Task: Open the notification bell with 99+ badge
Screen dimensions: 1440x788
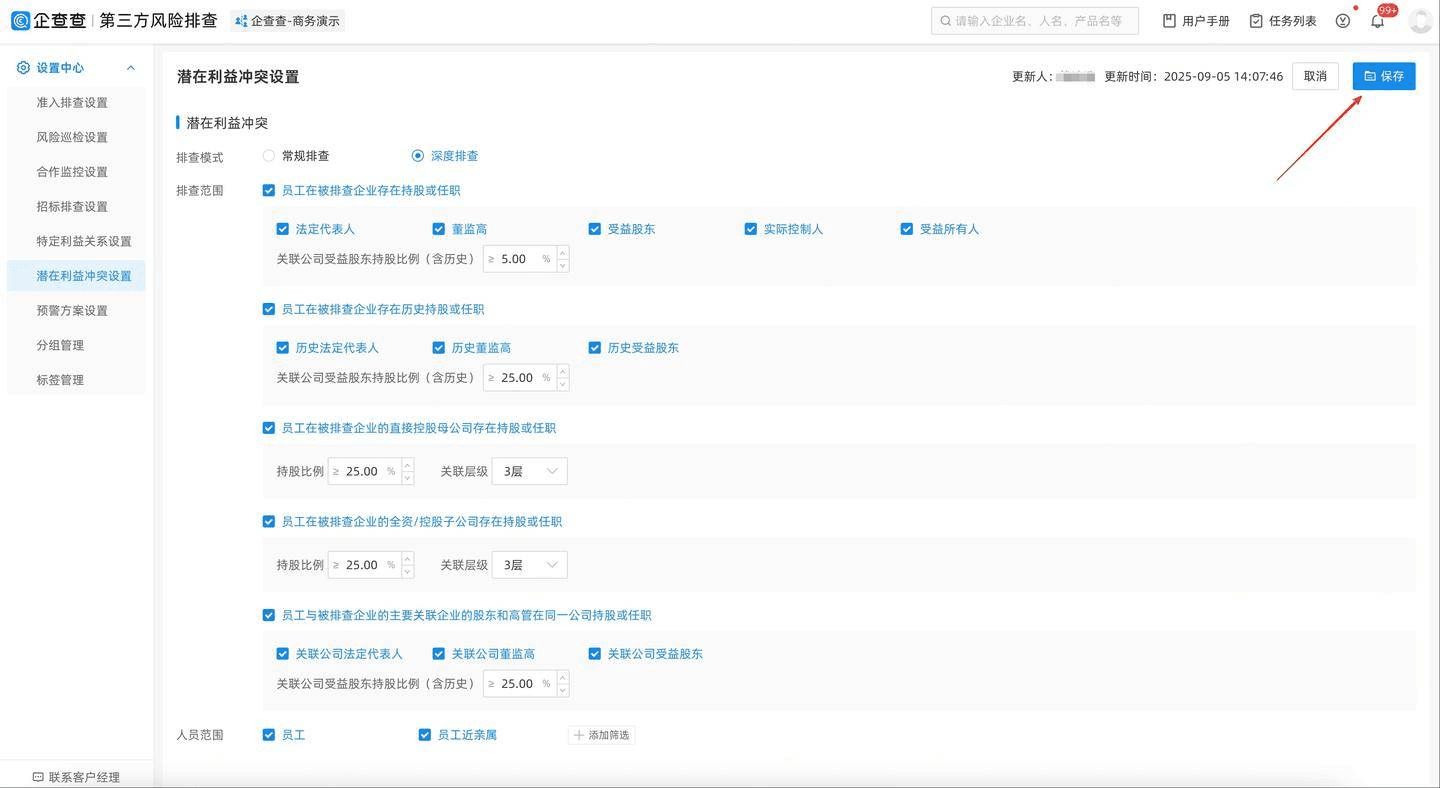Action: coord(1378,21)
